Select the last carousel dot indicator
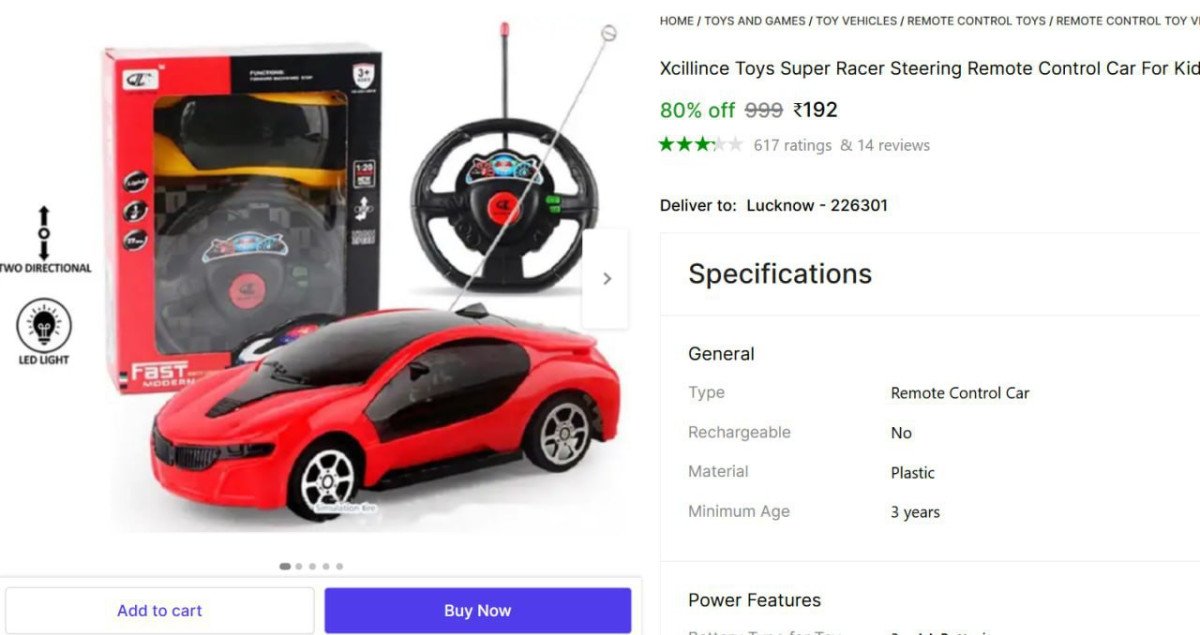 coord(339,566)
